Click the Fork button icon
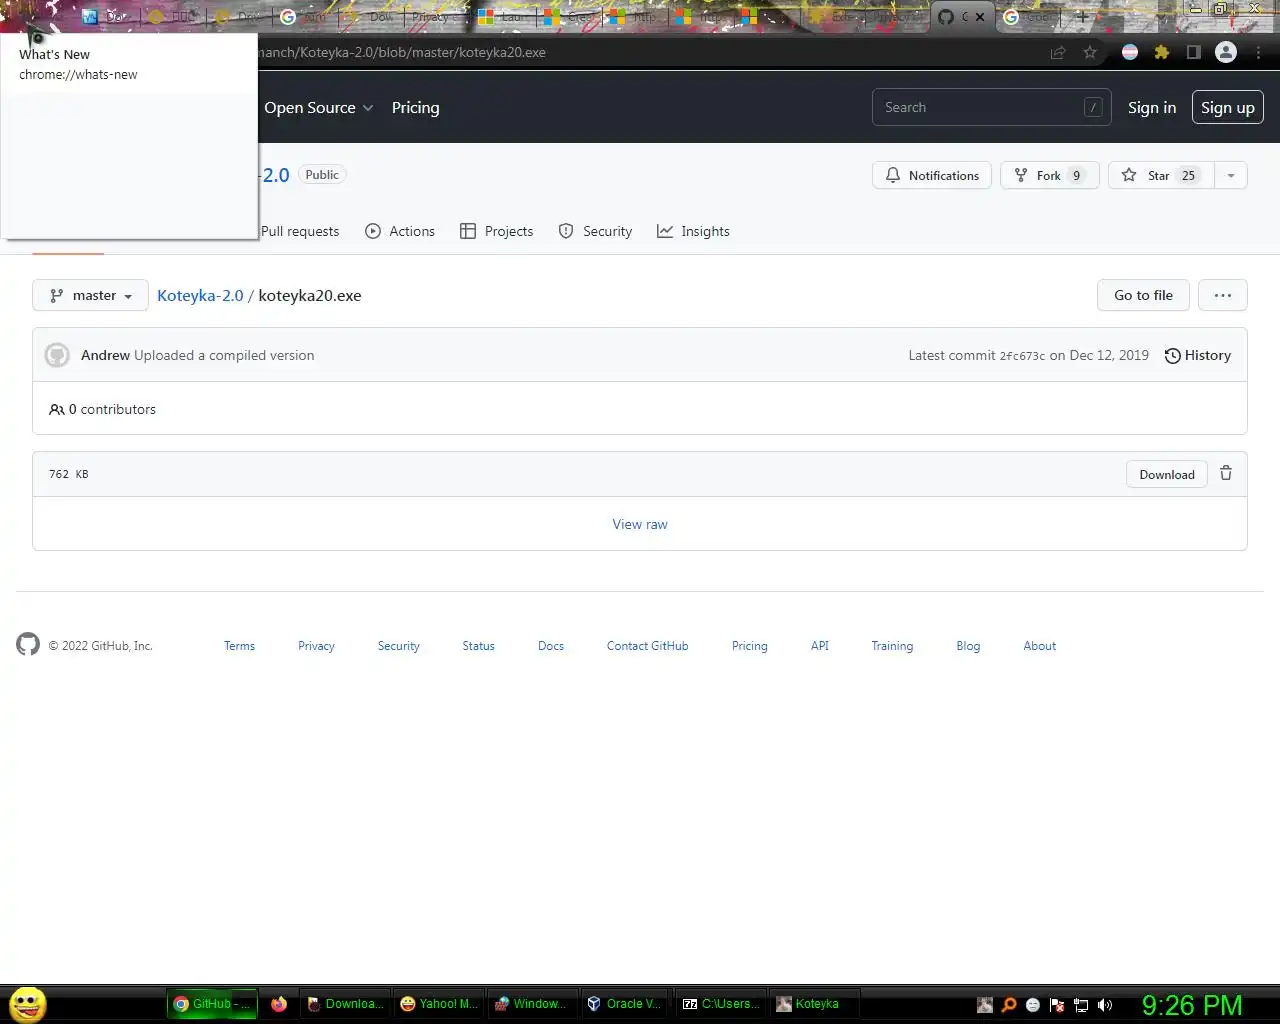Image resolution: width=1280 pixels, height=1024 pixels. click(x=1021, y=175)
